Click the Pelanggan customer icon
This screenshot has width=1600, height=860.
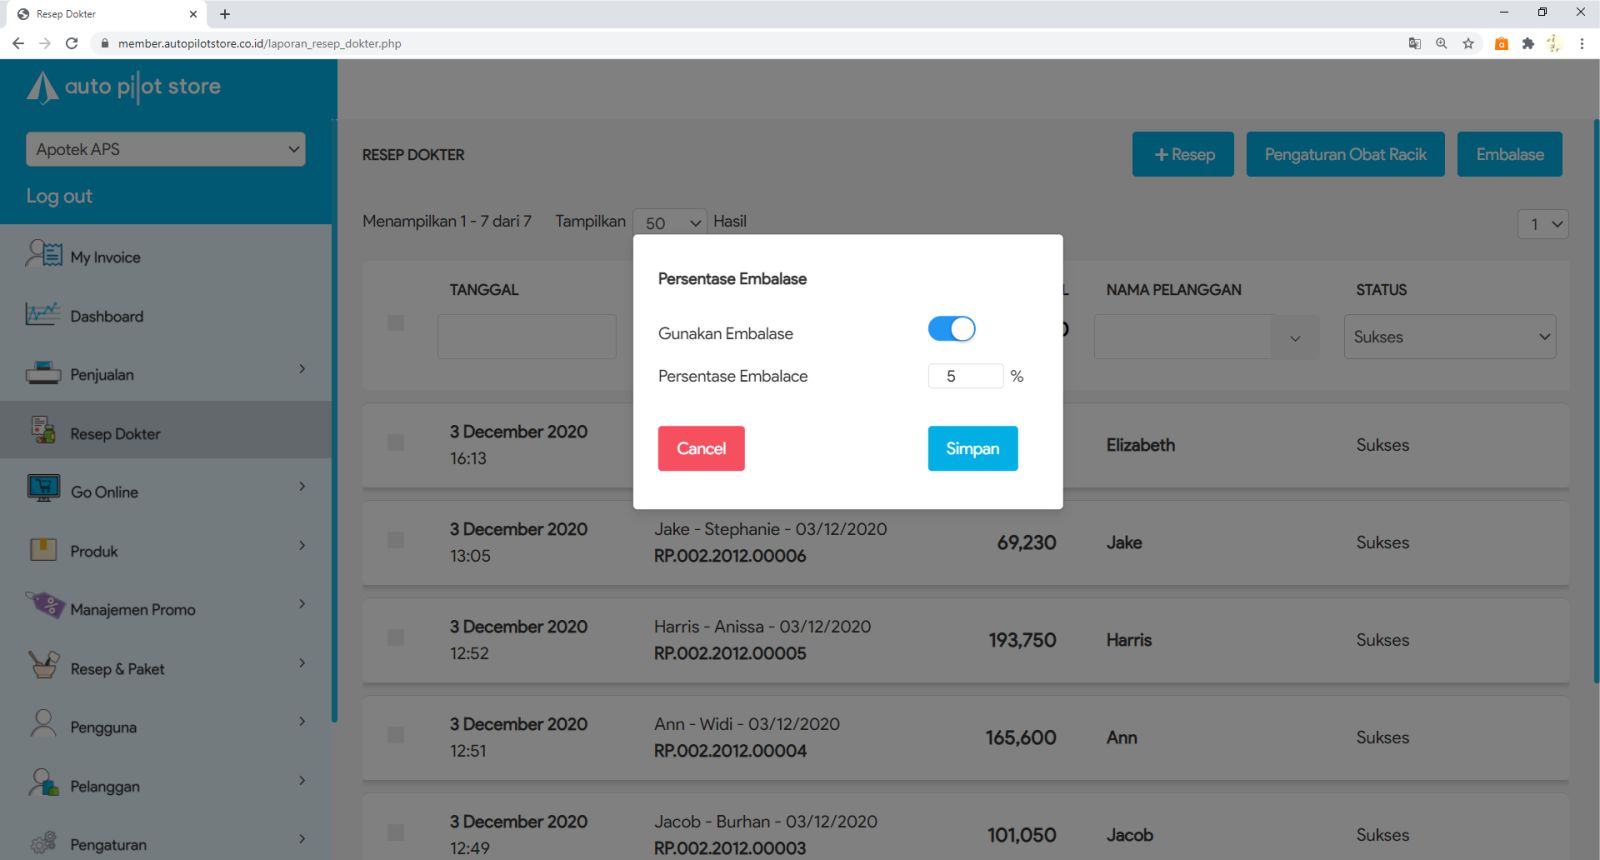coord(43,783)
